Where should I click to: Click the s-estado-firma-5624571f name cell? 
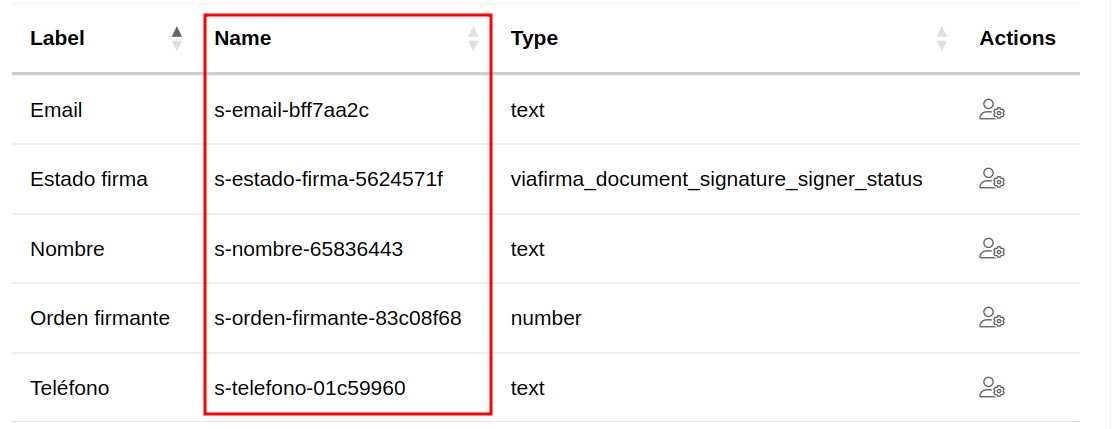329,180
